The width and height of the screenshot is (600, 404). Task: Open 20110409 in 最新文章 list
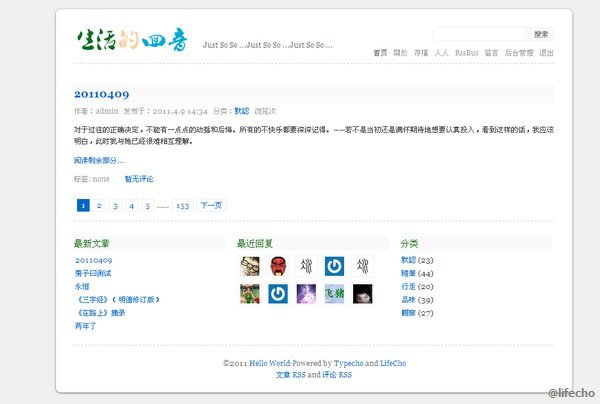point(93,260)
